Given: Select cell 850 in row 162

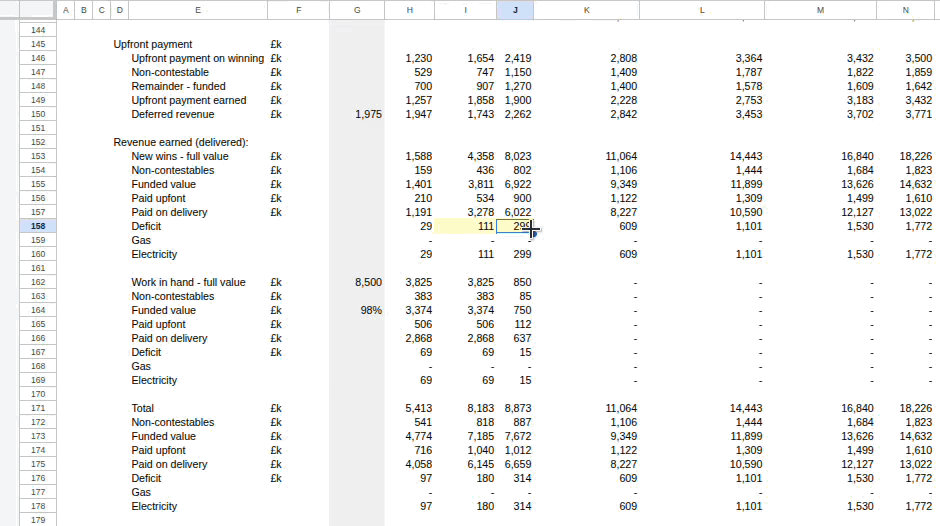Looking at the screenshot, I should tap(515, 282).
